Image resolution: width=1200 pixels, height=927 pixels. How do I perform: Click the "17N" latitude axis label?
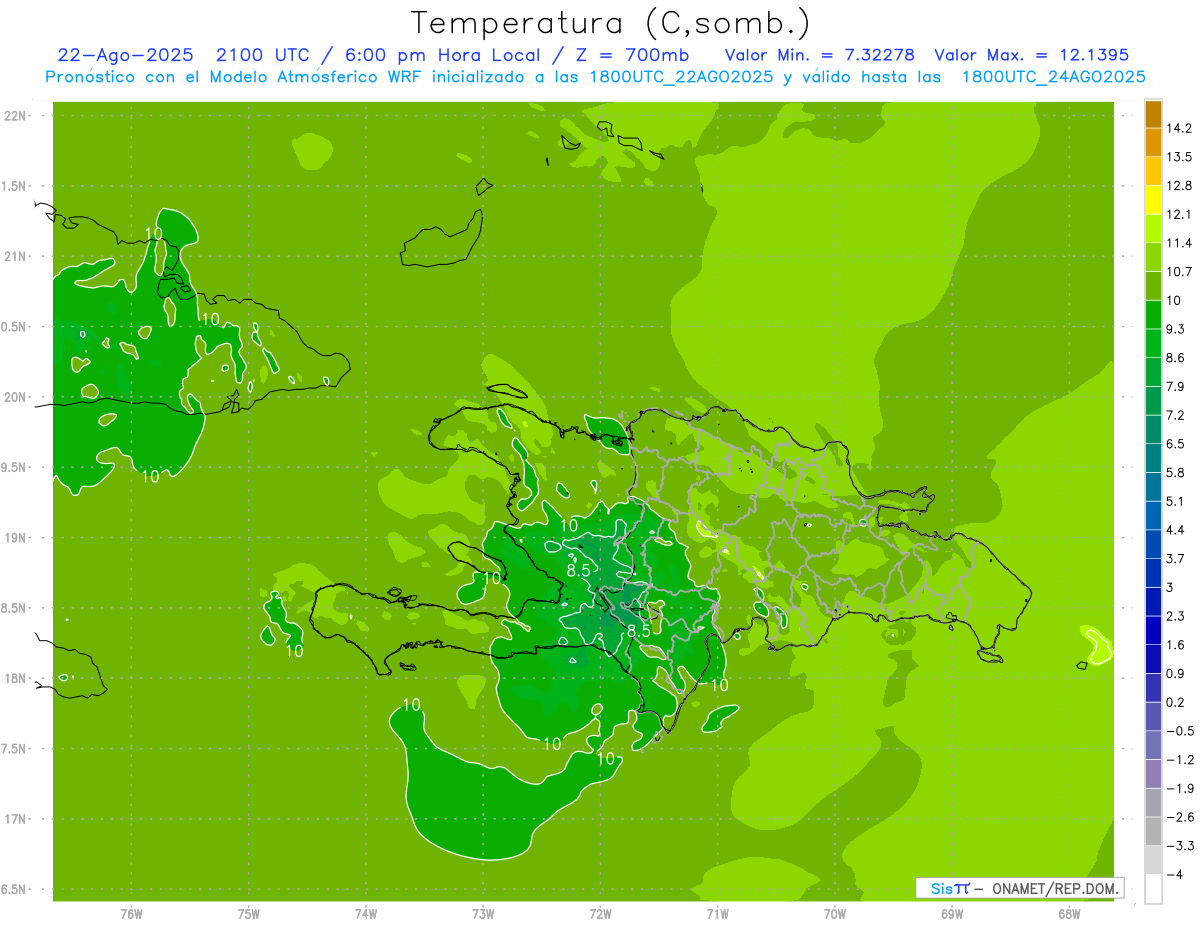tap(16, 819)
